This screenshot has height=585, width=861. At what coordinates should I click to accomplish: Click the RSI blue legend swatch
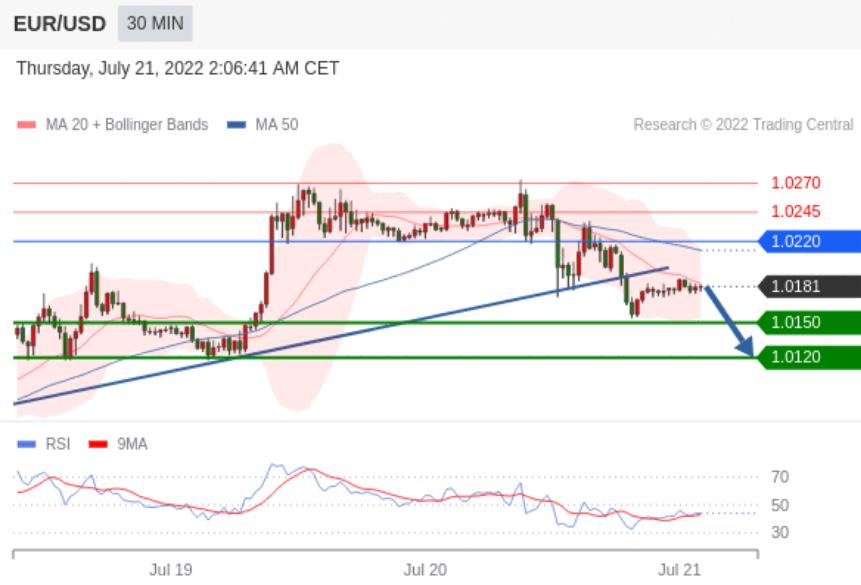pos(26,444)
